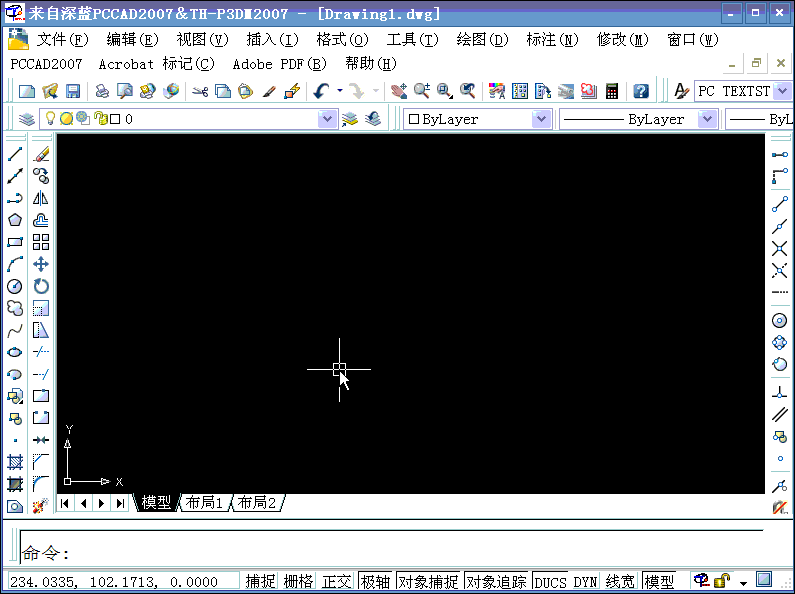Jump to first layout tab arrow

pos(65,503)
